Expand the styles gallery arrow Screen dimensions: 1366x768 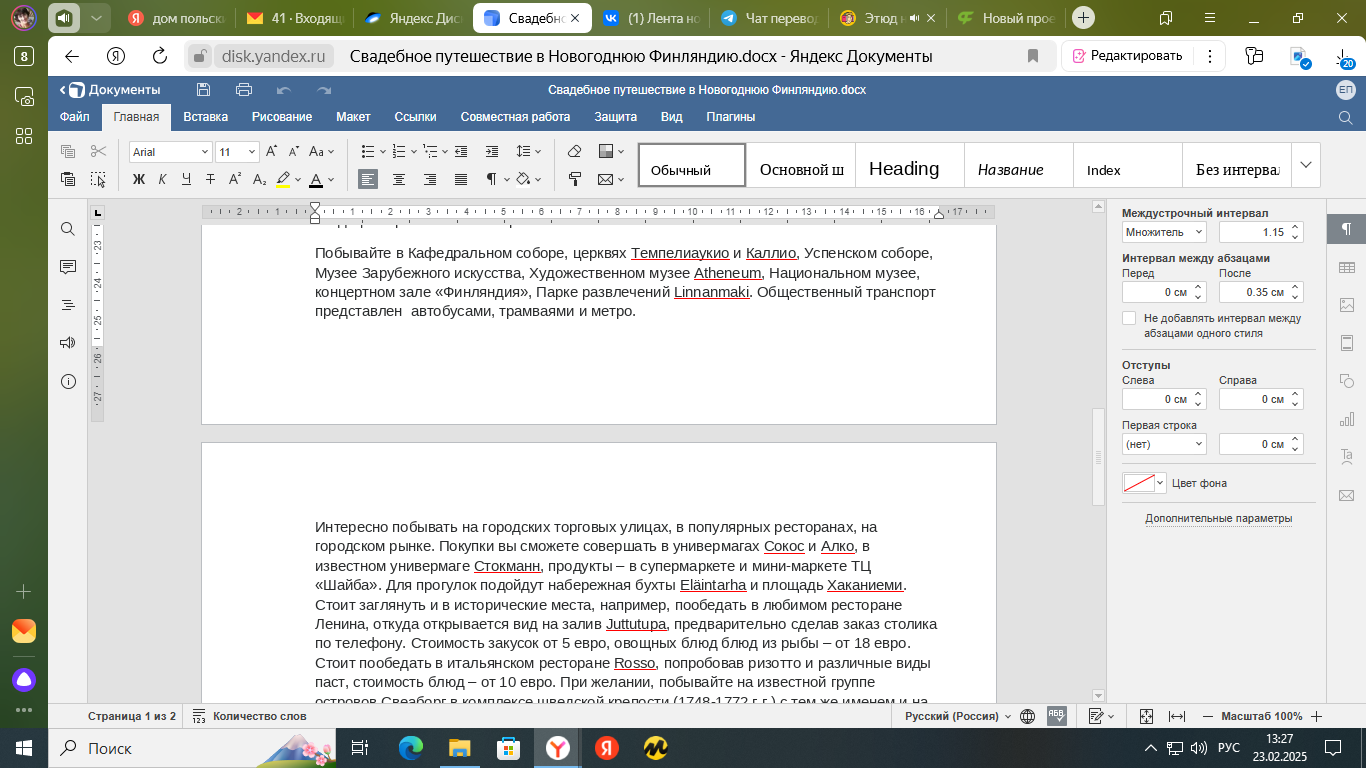1306,165
